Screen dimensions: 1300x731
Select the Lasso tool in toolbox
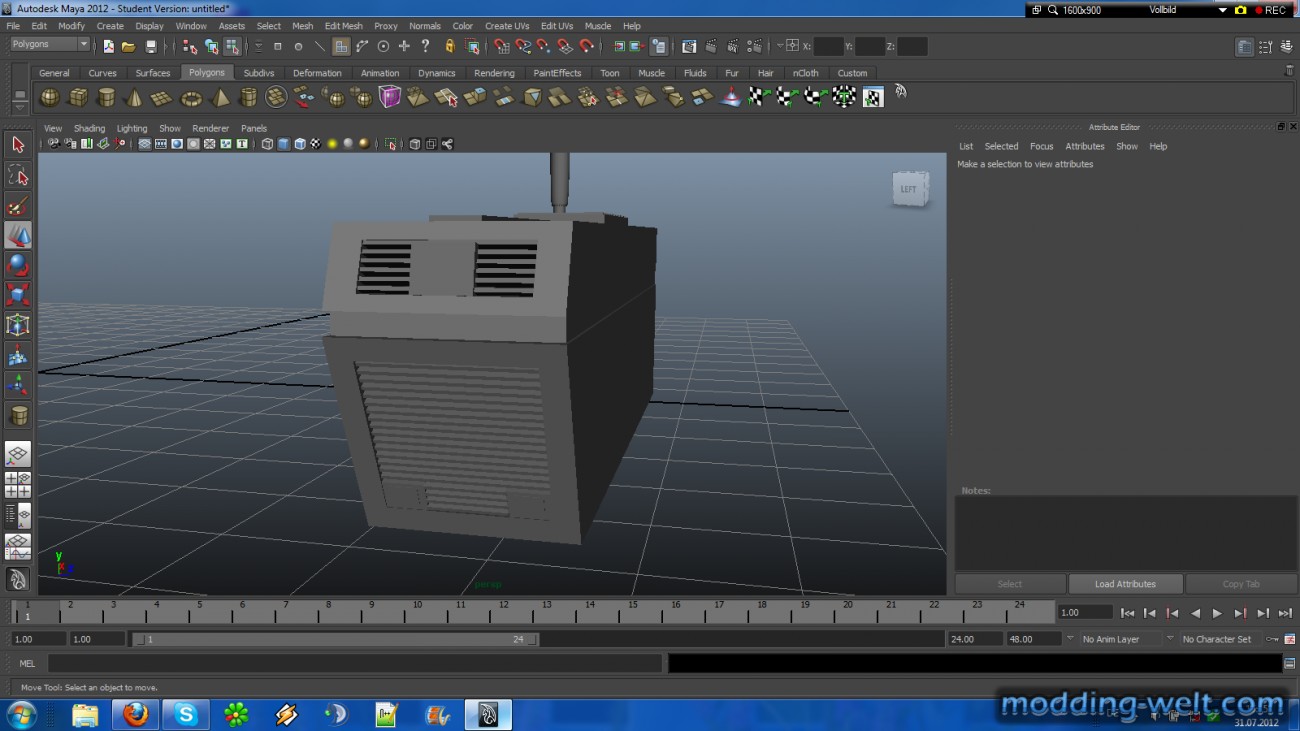(18, 175)
